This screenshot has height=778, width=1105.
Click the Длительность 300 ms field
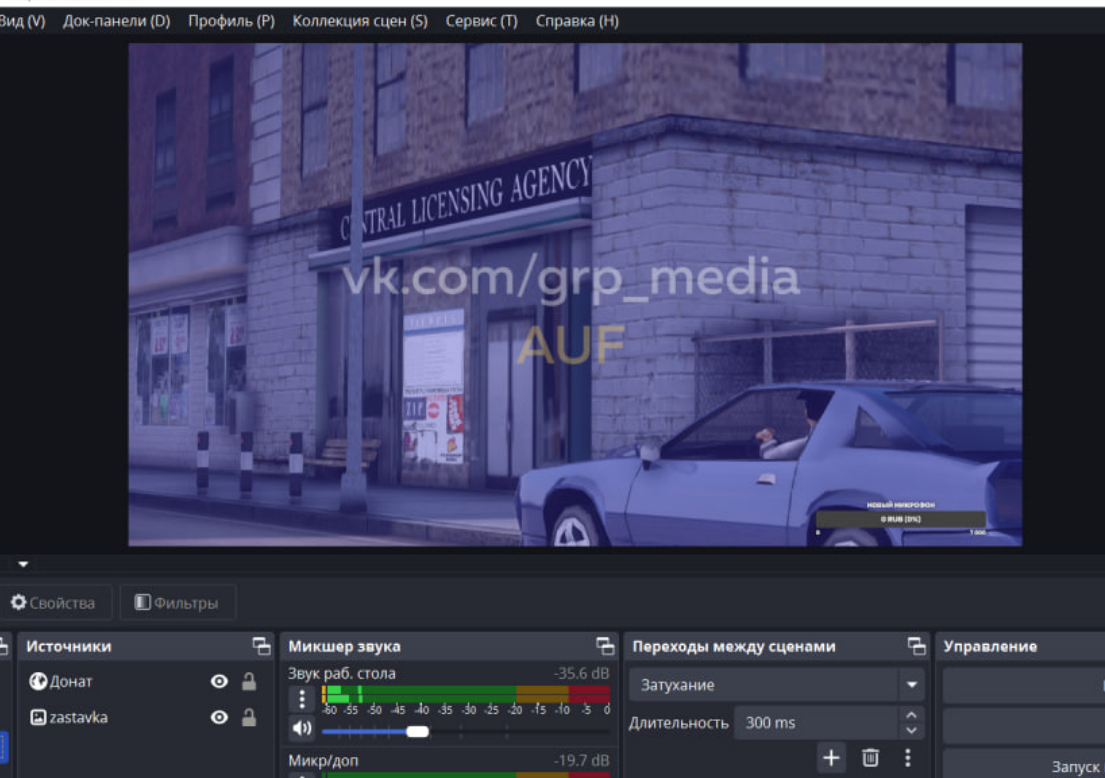coord(817,723)
